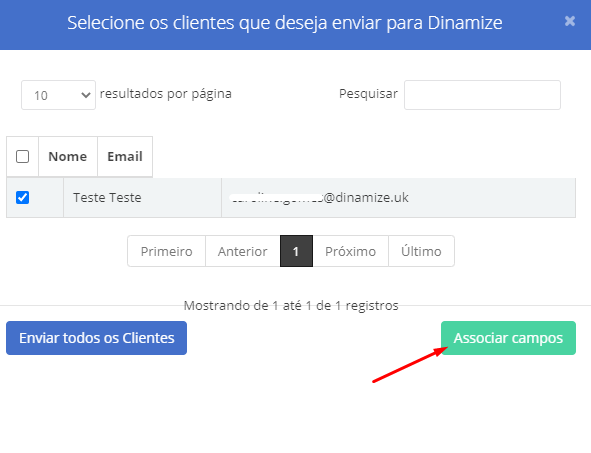Click Enviar todos os Clientes button
The height and width of the screenshot is (453, 591).
coord(96,338)
